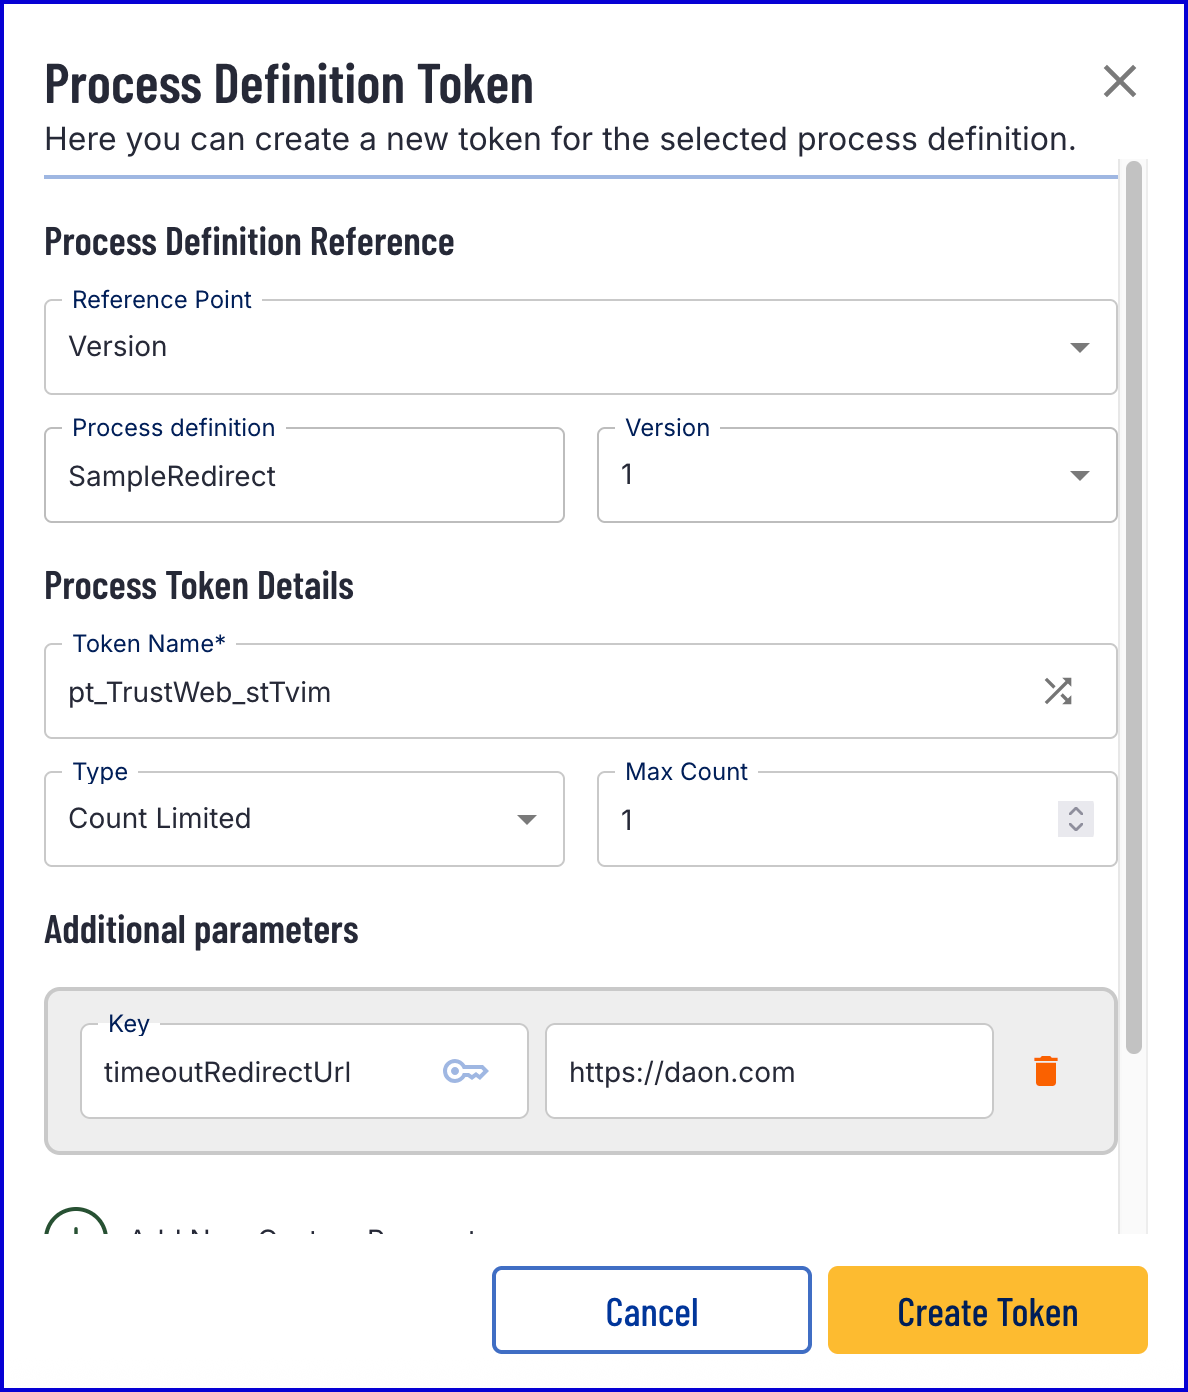Click the value field containing https://daon.com
Screen dimensions: 1188x1392
click(x=768, y=1072)
